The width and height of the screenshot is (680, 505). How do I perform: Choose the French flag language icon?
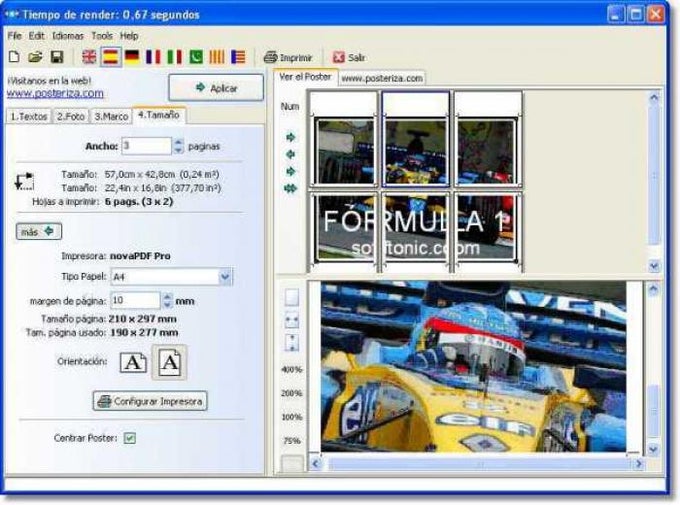click(153, 57)
